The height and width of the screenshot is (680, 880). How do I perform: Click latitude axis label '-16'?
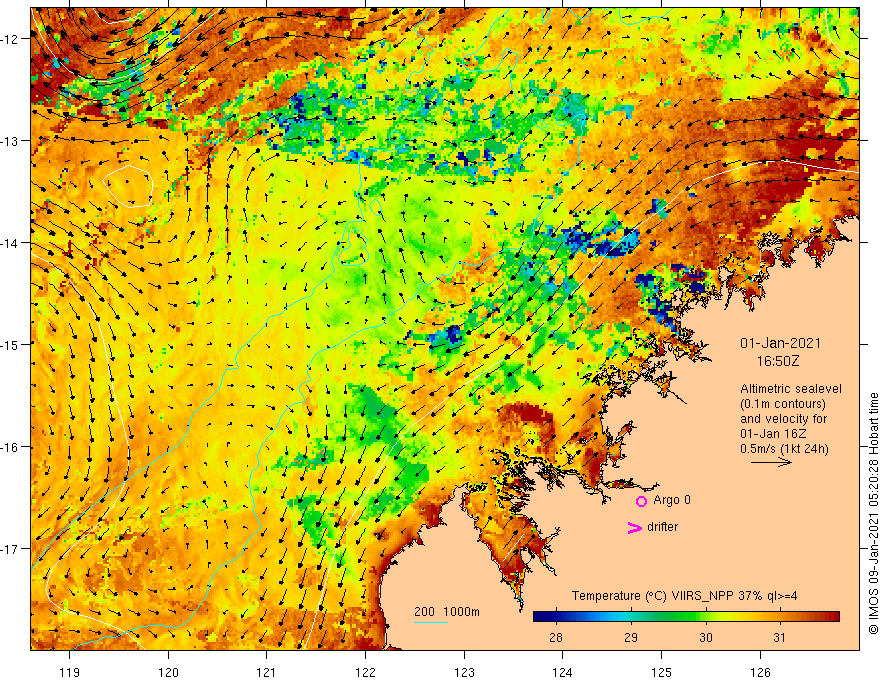click(11, 447)
